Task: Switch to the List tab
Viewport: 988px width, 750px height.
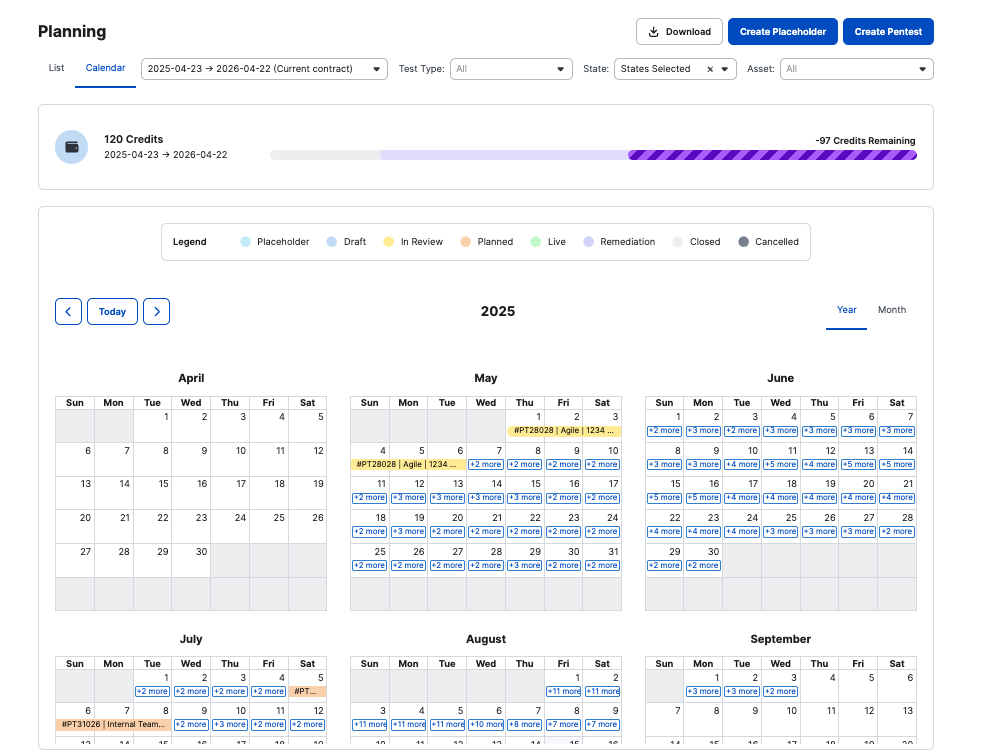Action: click(56, 68)
